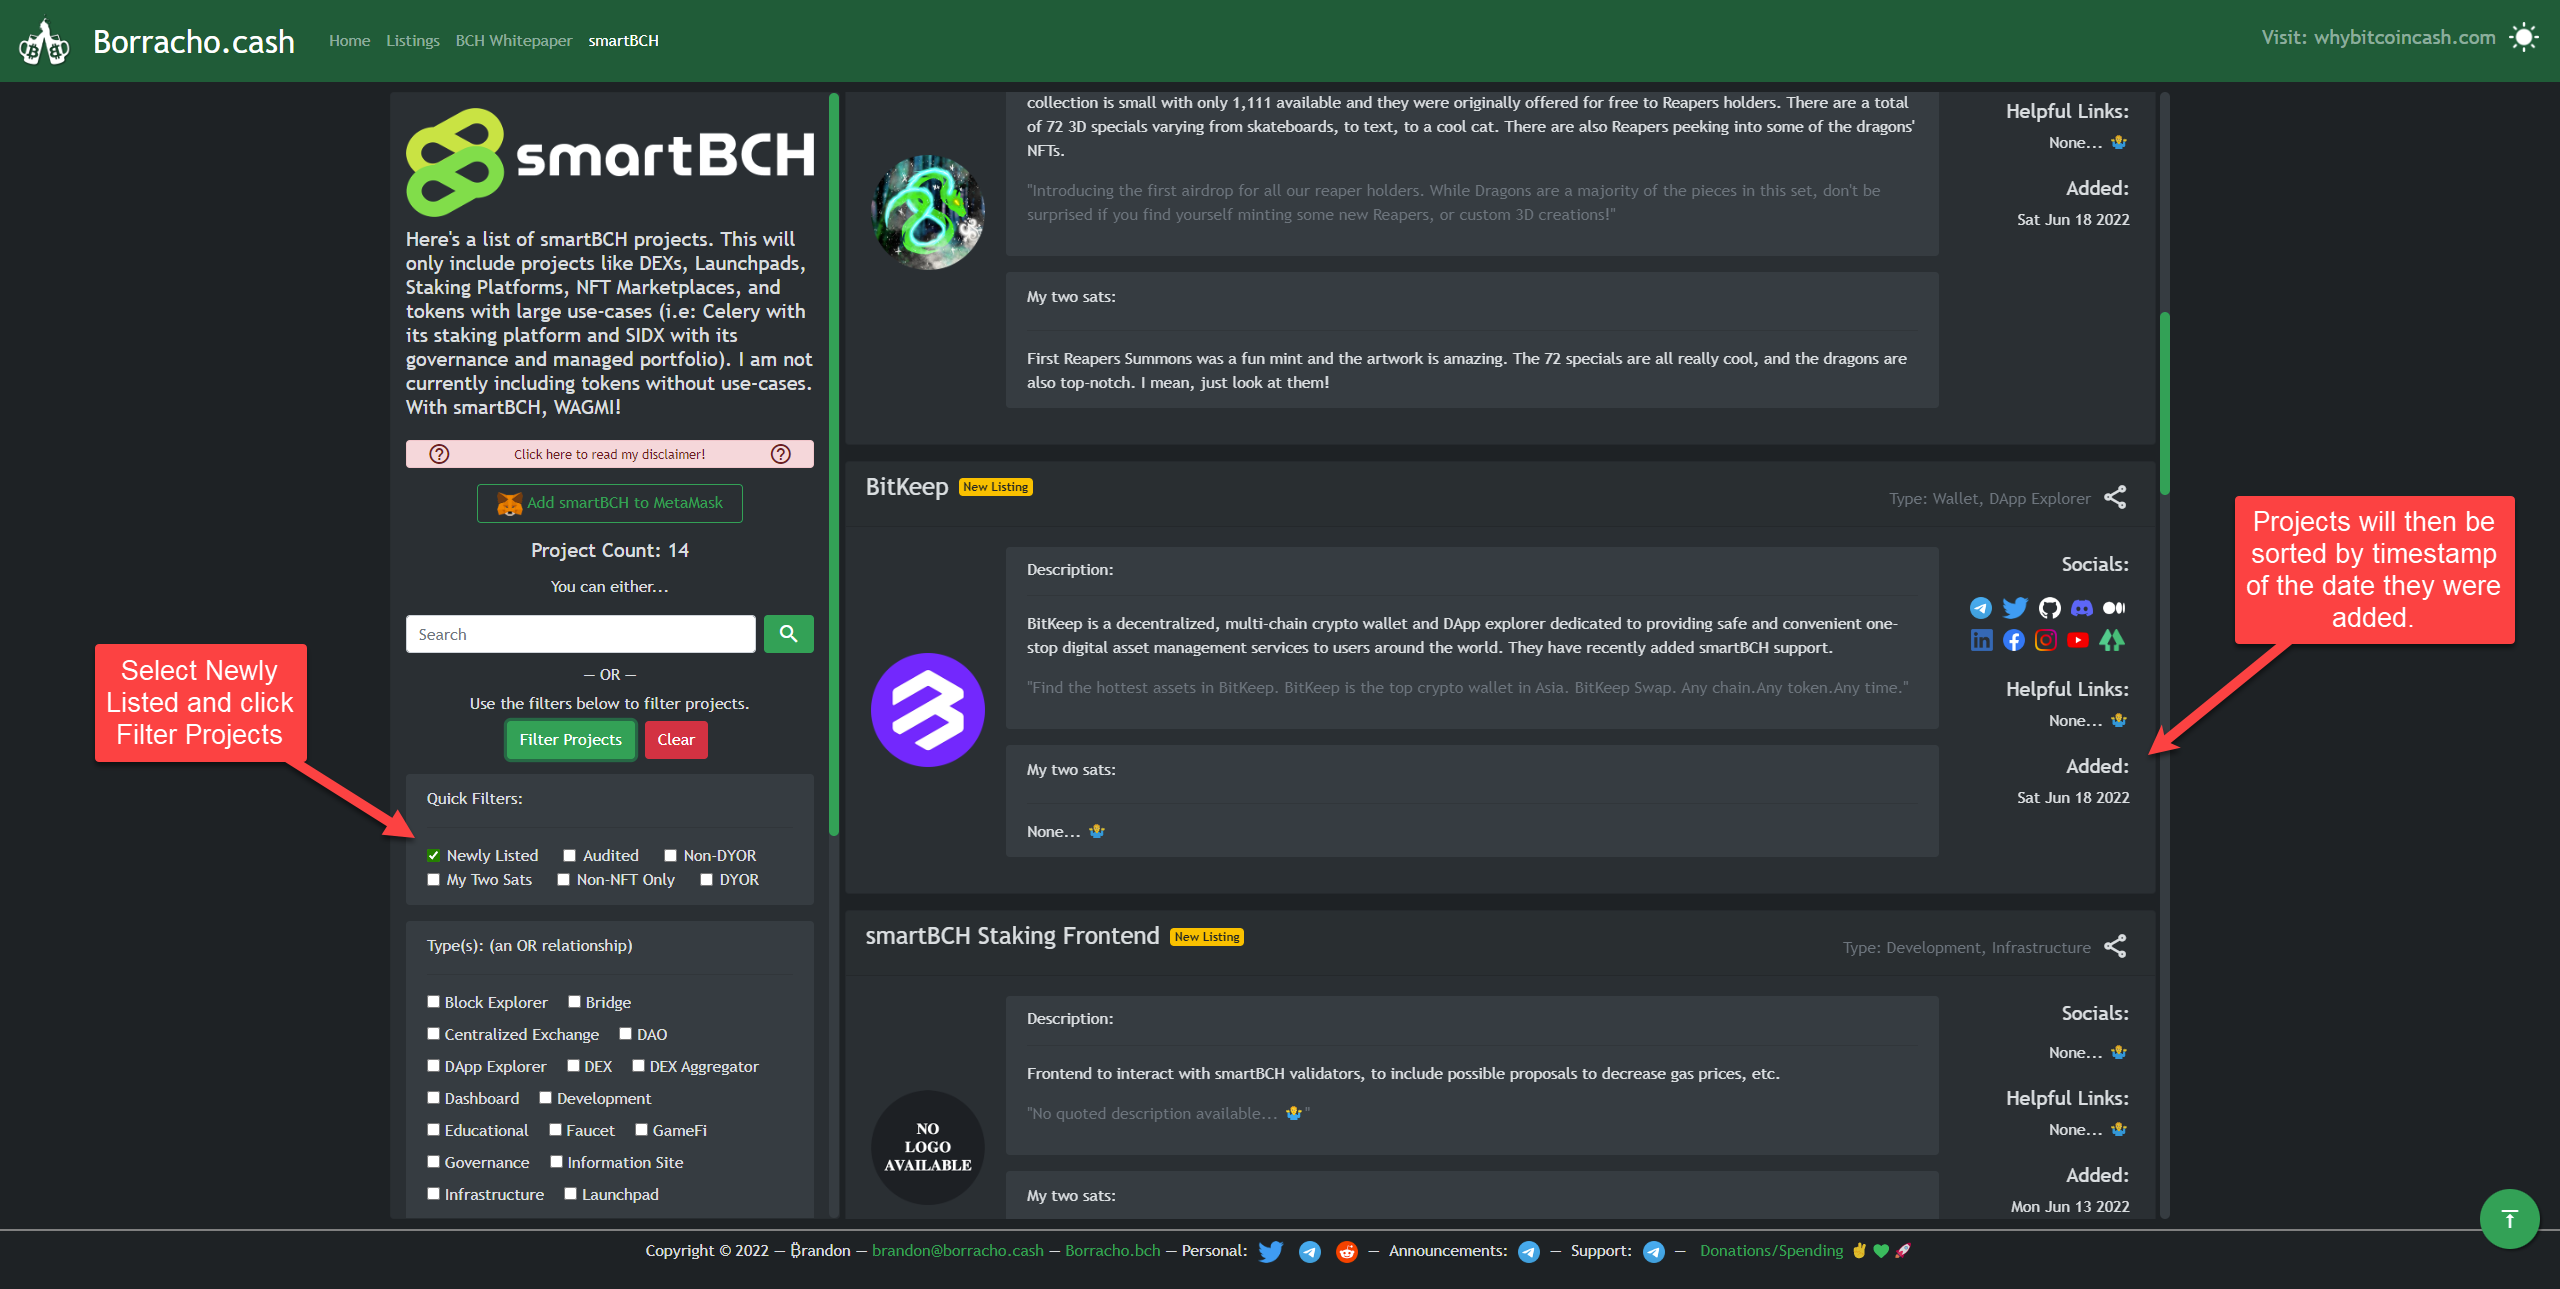
Task: Click the project list green scrollbar
Action: coord(2165,404)
